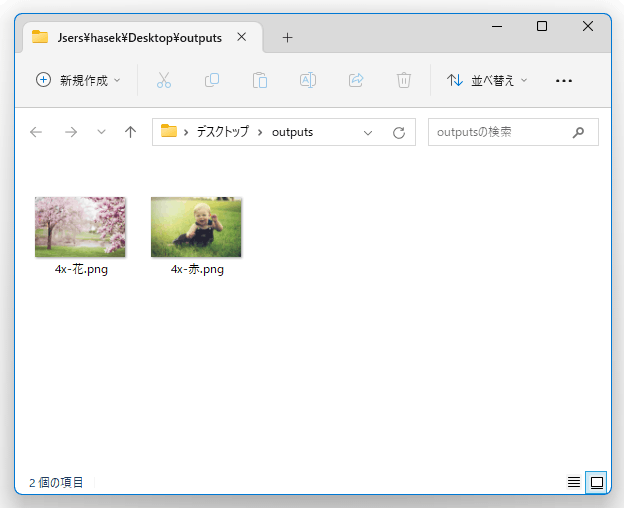Click the 2 個の項目 status text
The image size is (624, 508).
(x=56, y=483)
